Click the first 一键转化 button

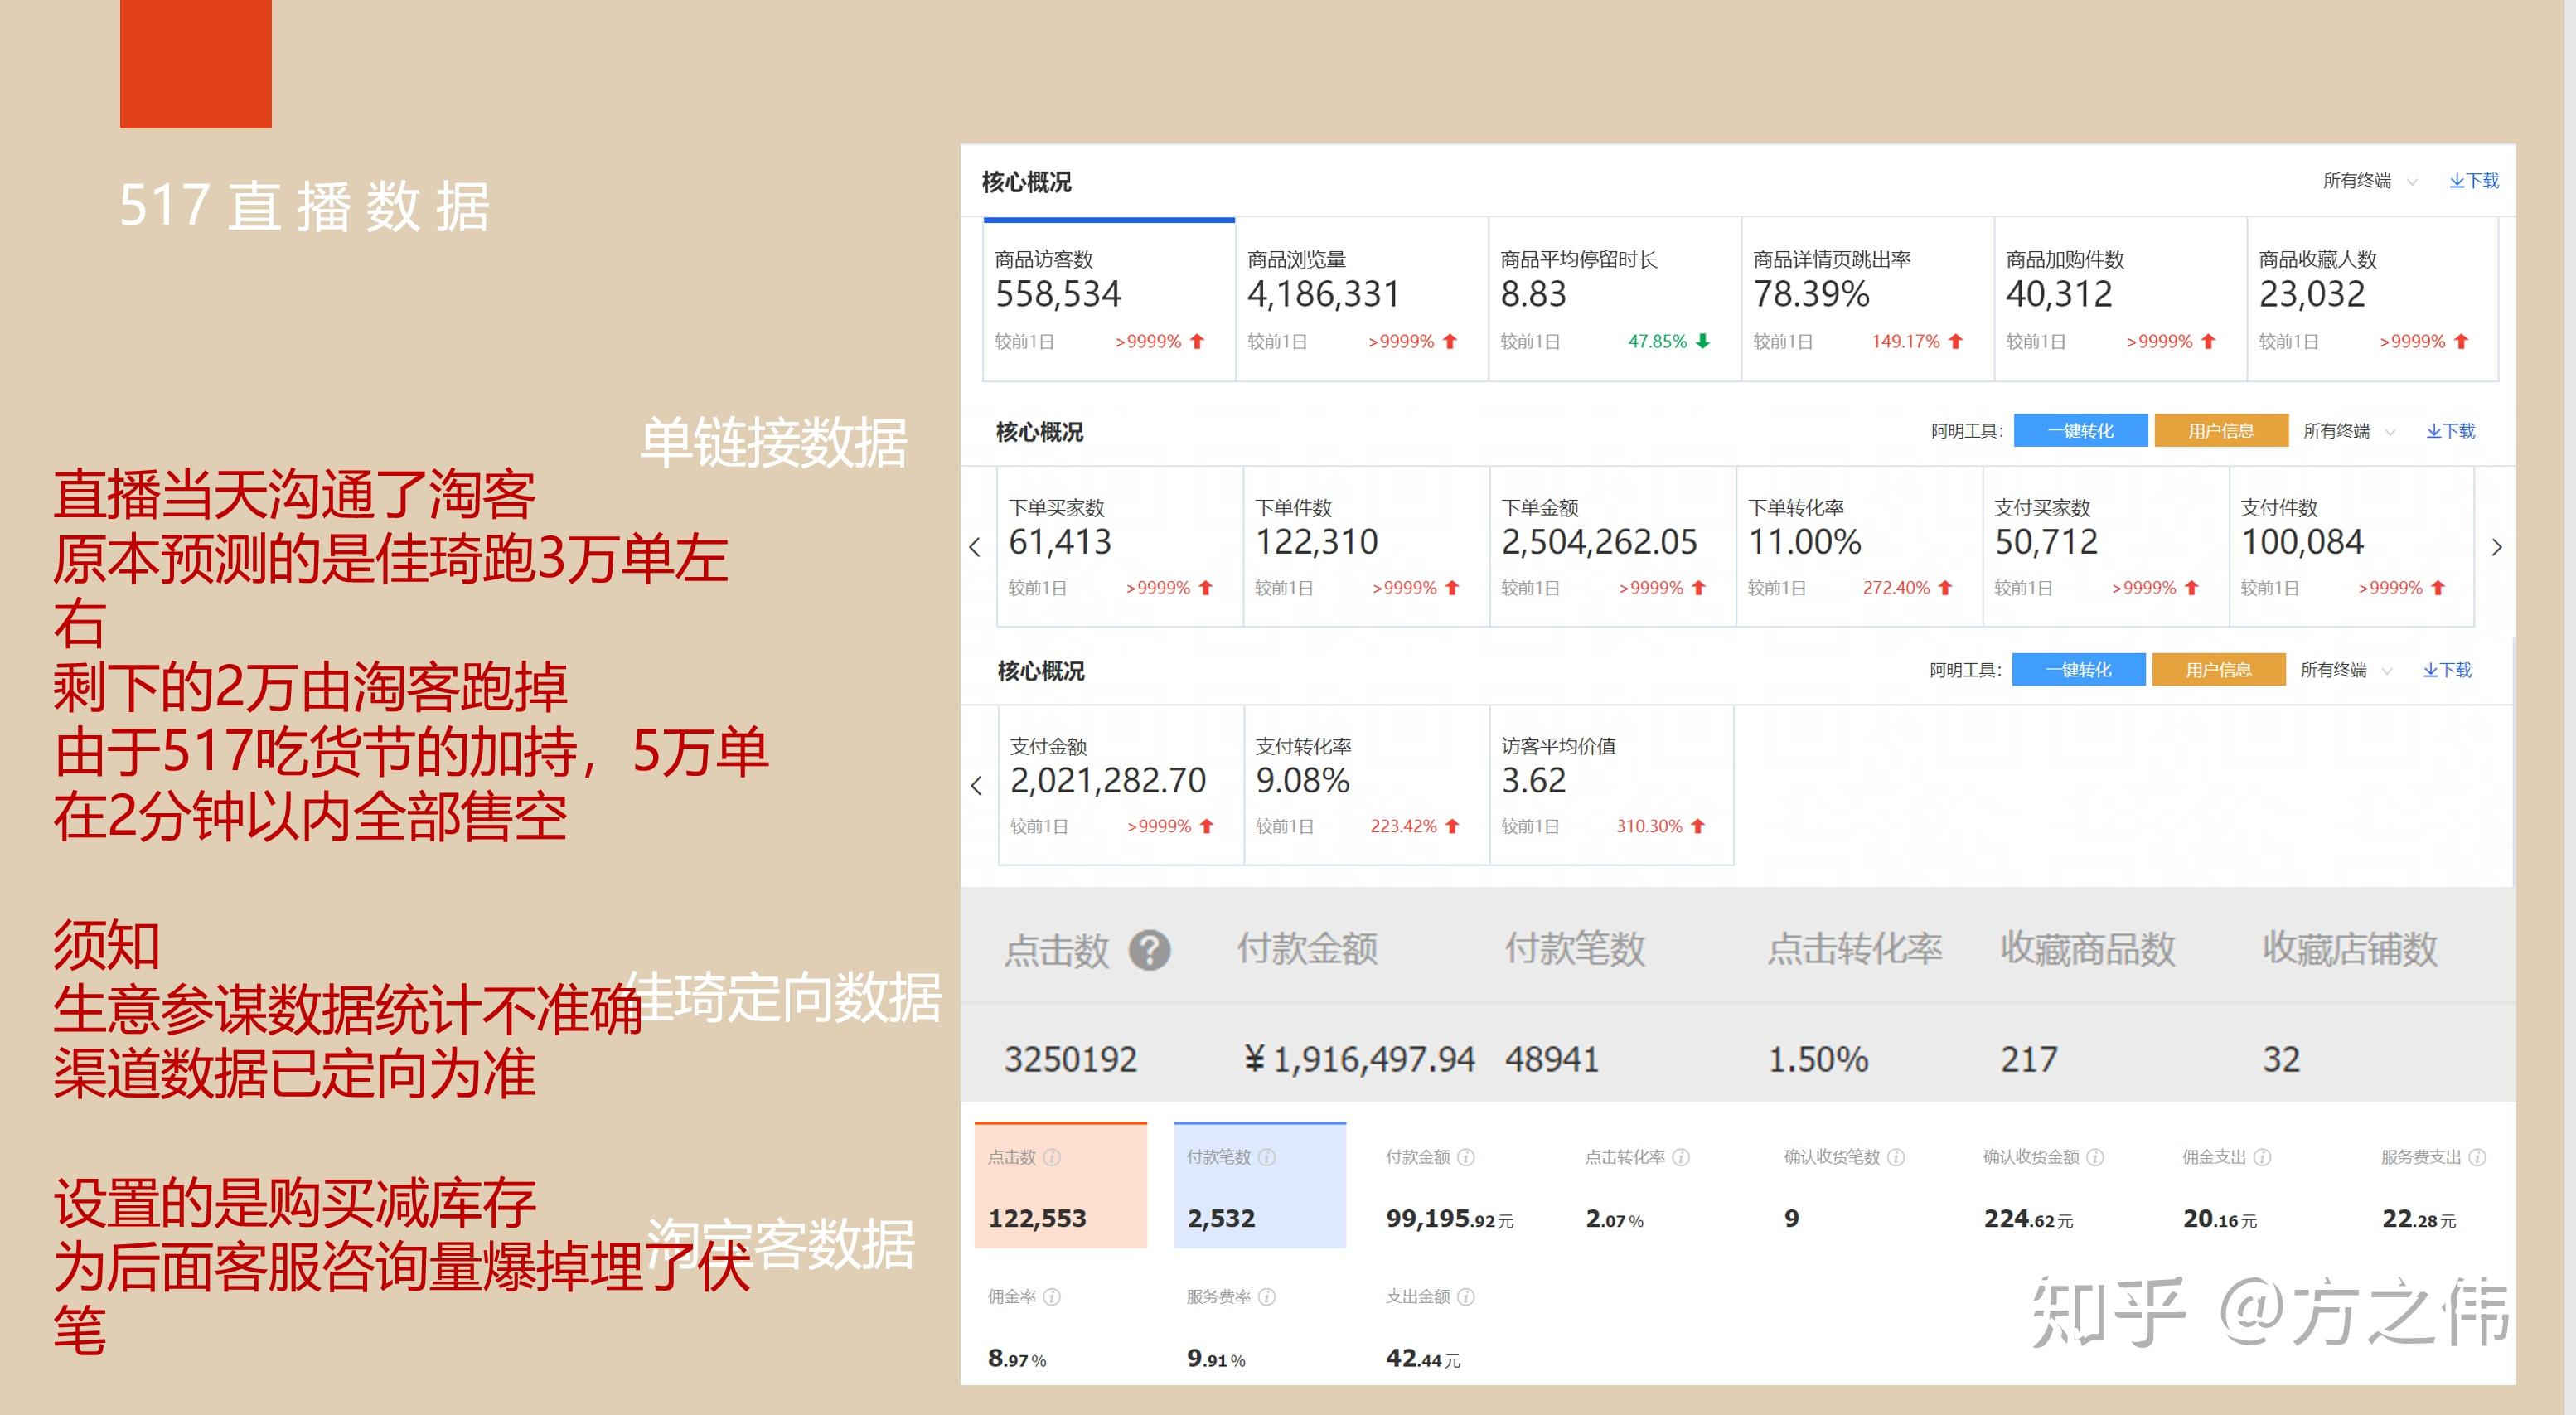2080,431
